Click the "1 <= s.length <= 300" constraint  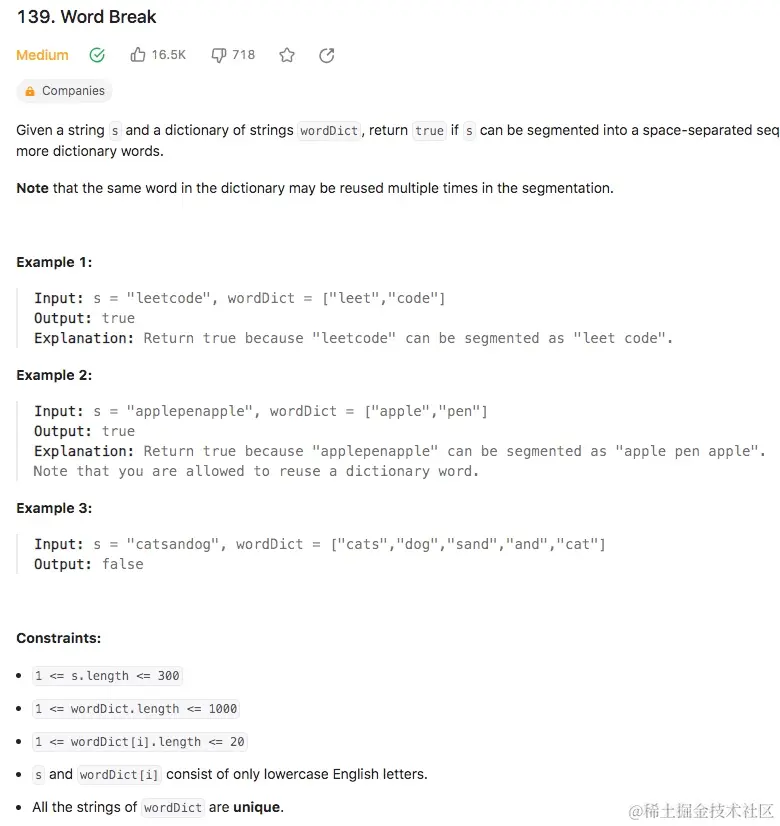[x=107, y=676]
